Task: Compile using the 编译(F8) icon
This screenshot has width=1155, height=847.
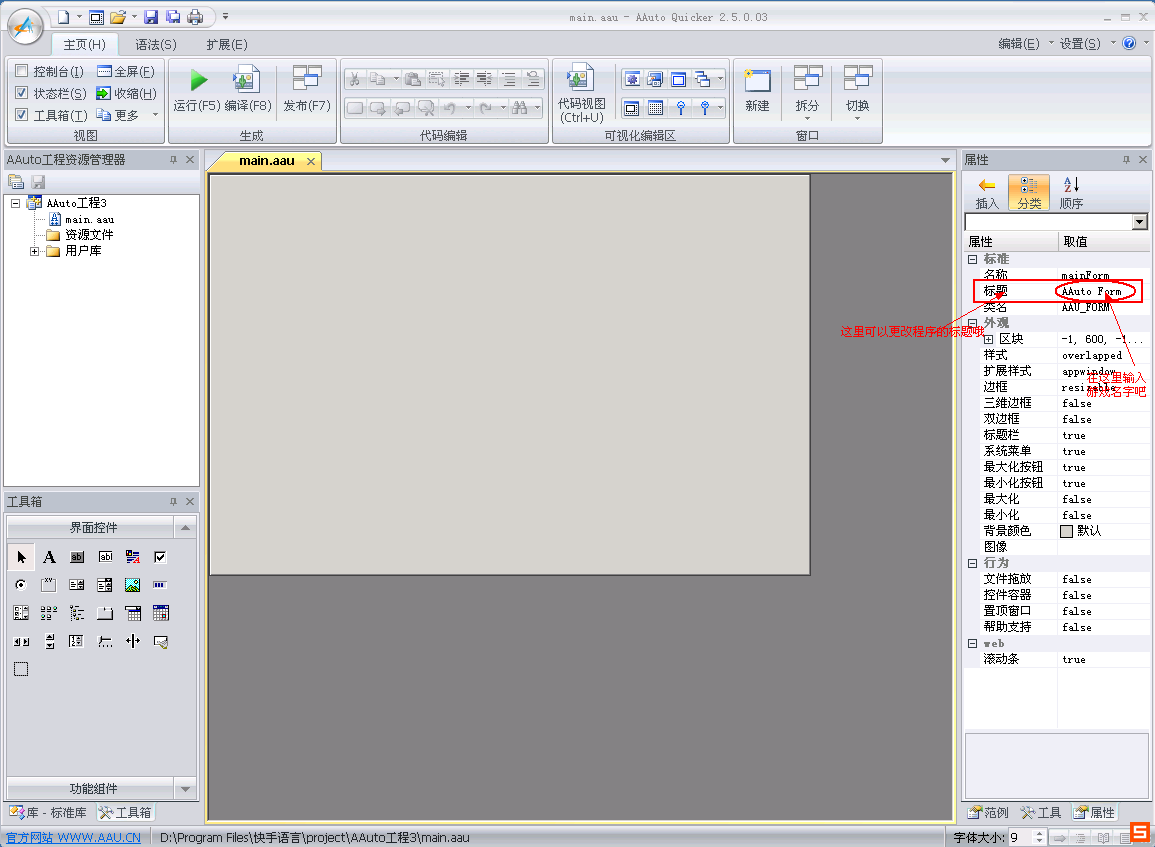Action: click(248, 89)
